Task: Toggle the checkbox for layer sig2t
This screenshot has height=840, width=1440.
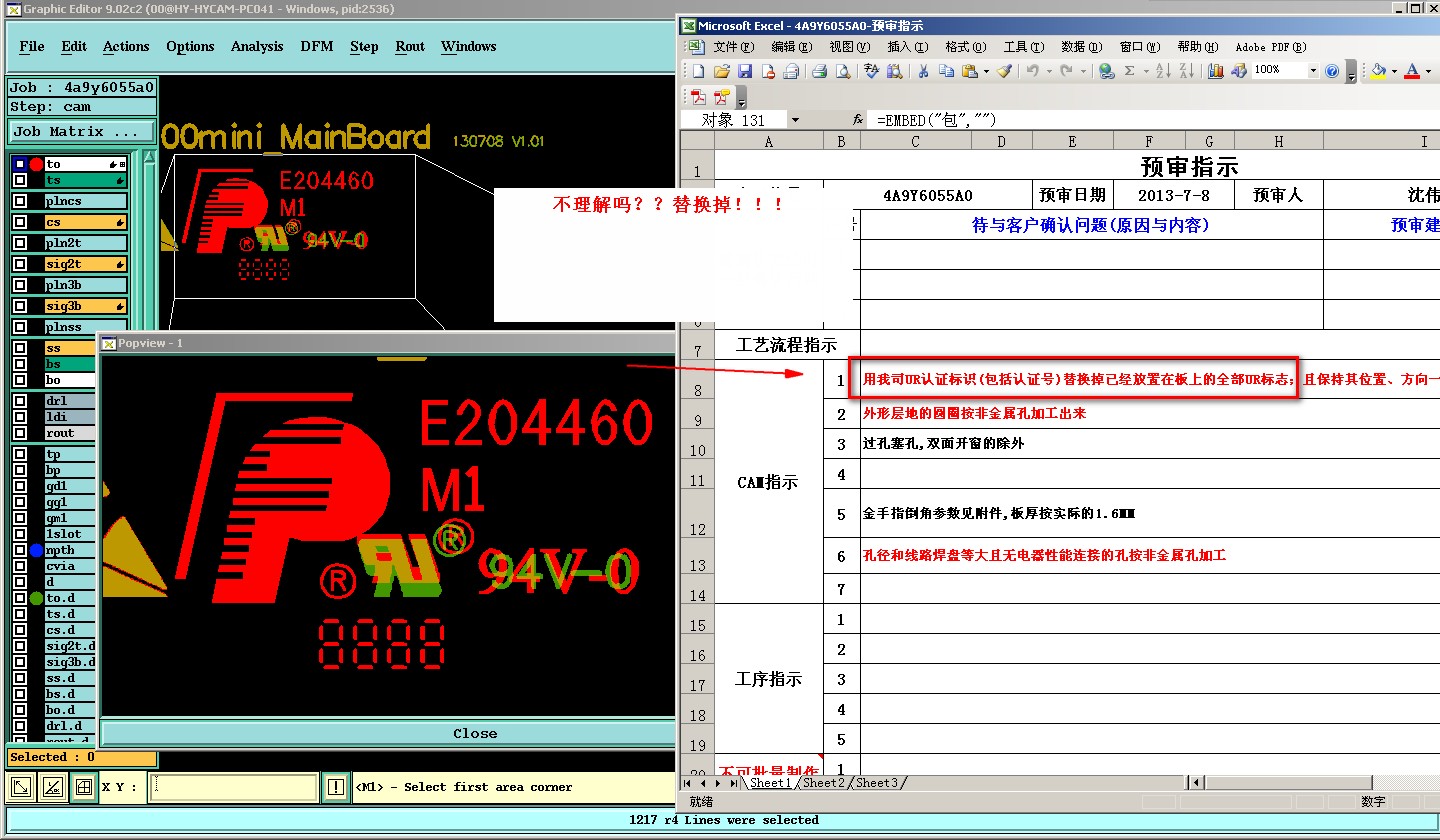Action: point(20,264)
